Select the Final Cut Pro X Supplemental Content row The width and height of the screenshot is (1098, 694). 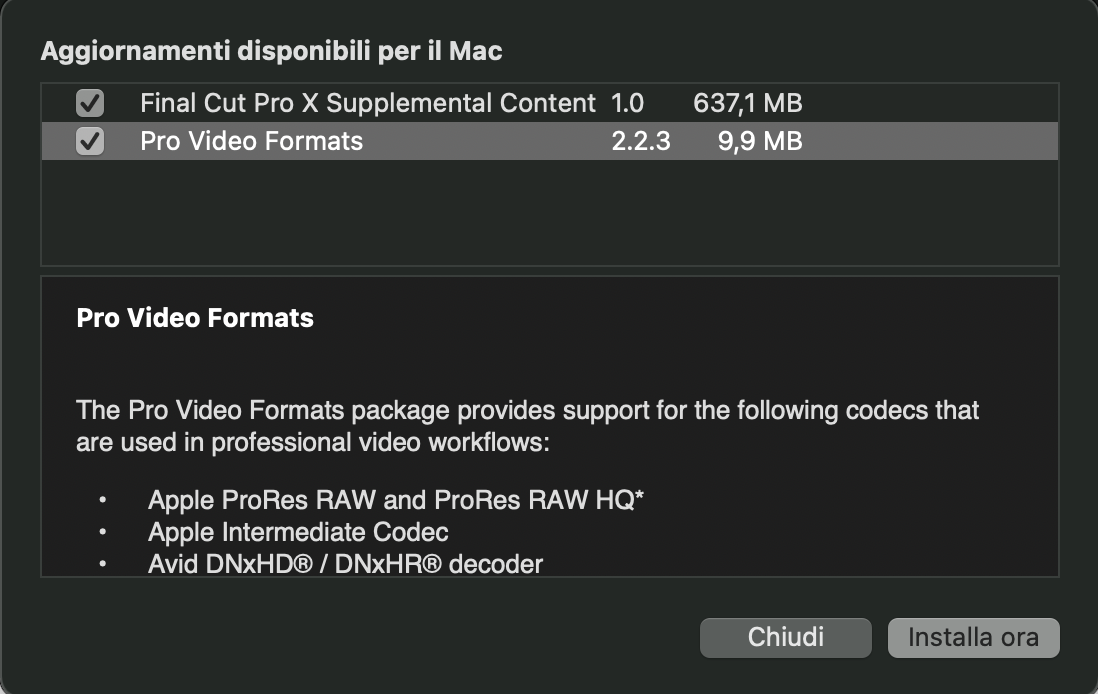[550, 103]
